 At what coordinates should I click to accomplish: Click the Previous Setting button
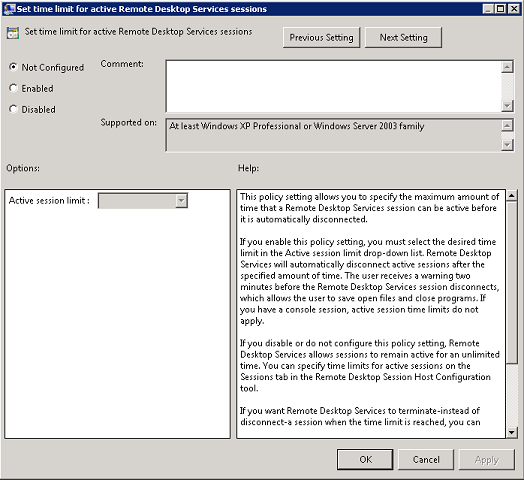coord(321,37)
